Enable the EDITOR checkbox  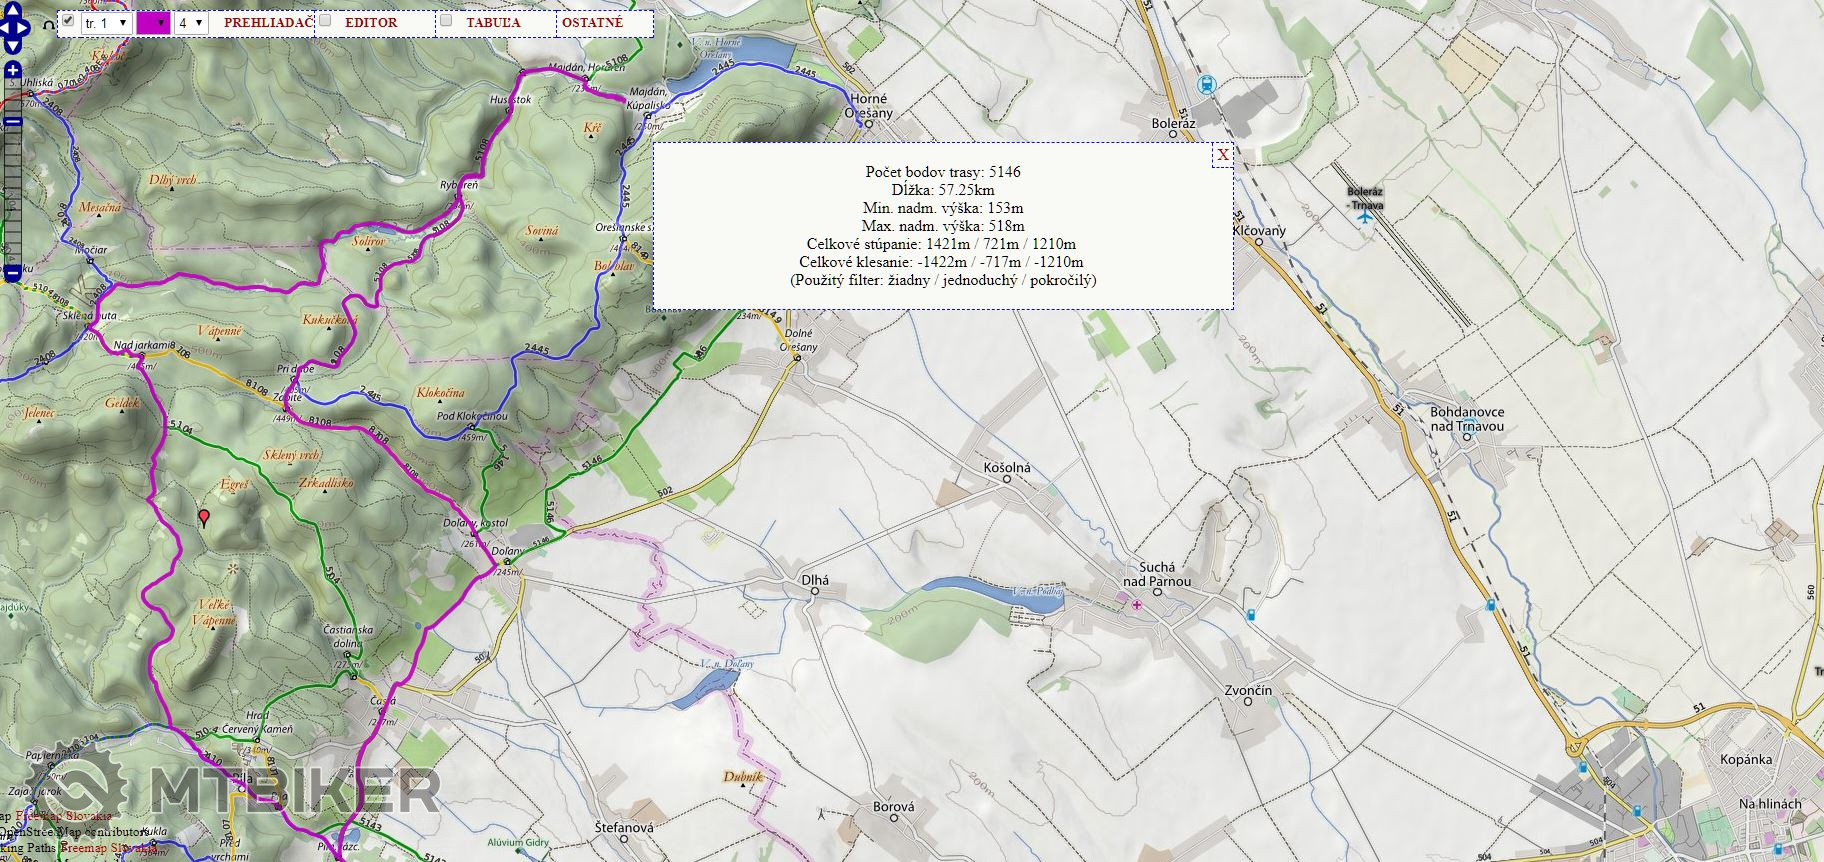[325, 20]
